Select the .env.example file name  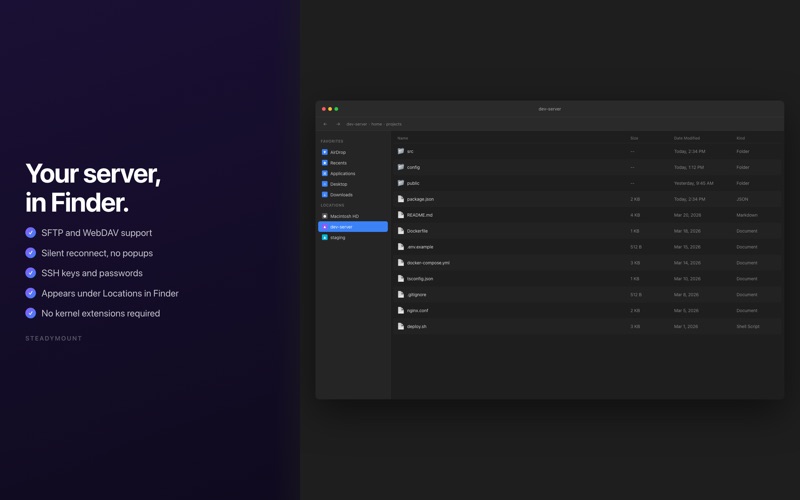[x=420, y=247]
